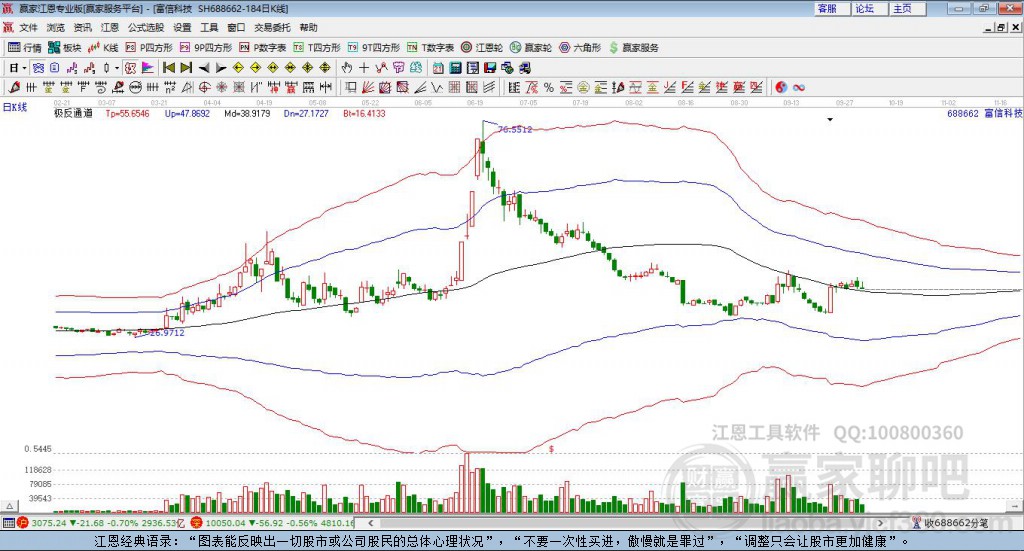
Task: Click the 论坛 forum button
Action: point(869,8)
